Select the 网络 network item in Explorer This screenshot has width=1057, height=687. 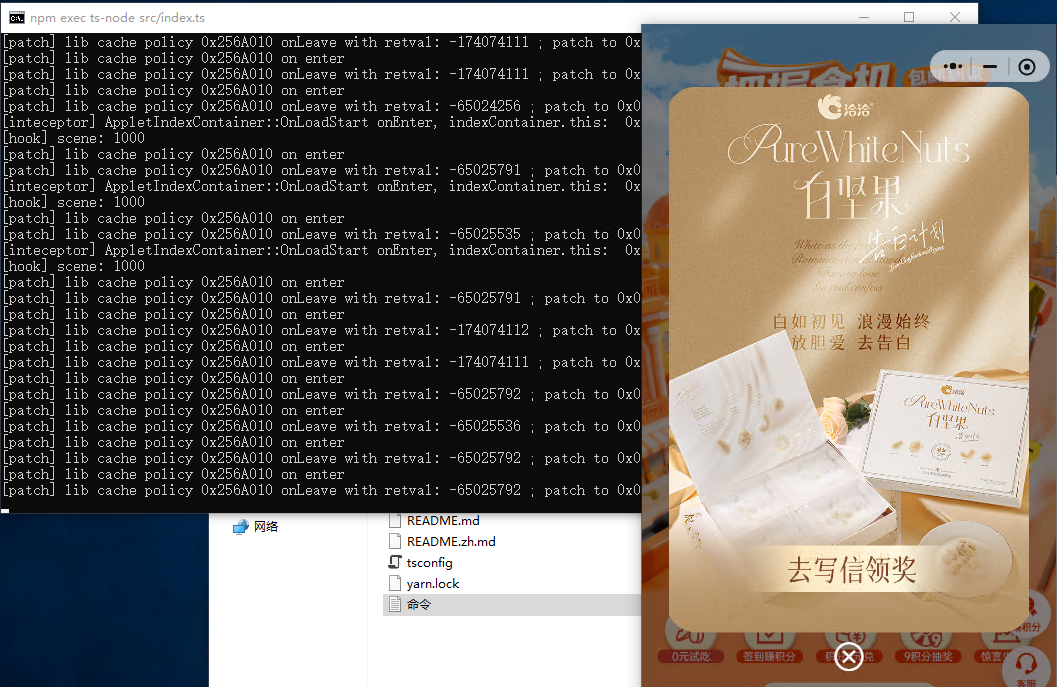(255, 527)
